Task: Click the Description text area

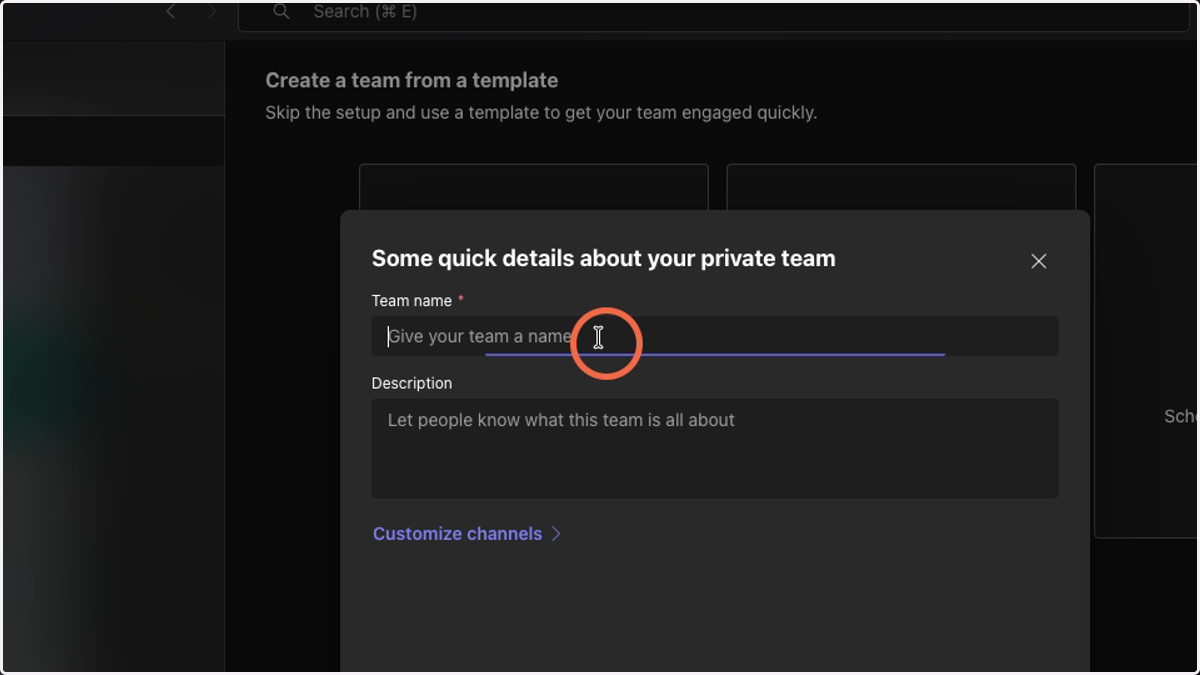Action: pyautogui.click(x=715, y=448)
